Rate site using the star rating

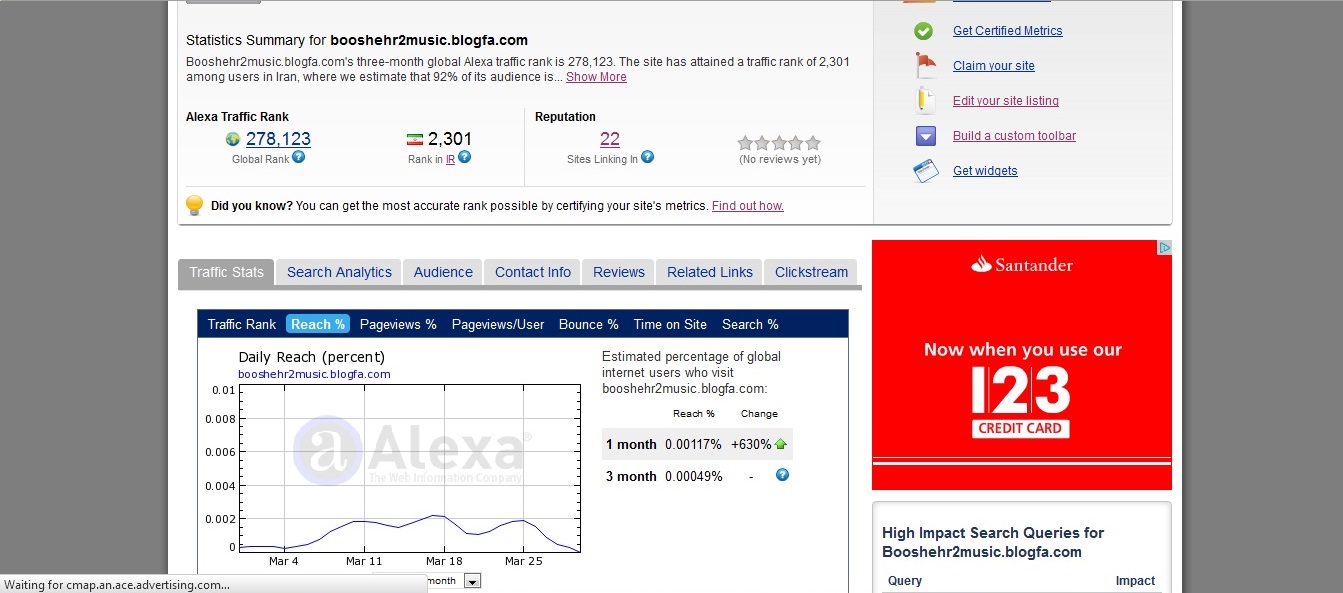click(x=779, y=143)
